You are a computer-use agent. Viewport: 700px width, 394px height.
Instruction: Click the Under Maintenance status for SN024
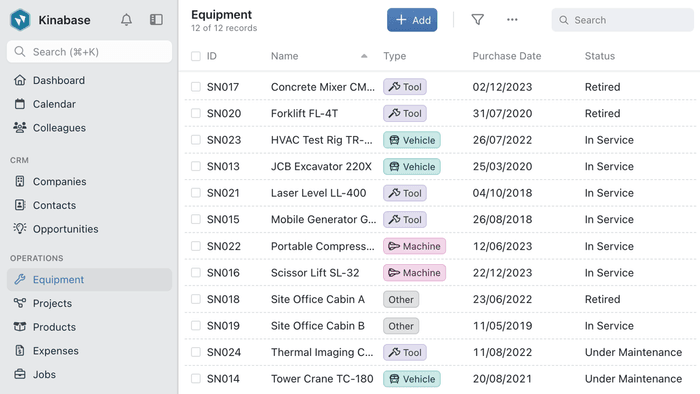[x=633, y=352]
